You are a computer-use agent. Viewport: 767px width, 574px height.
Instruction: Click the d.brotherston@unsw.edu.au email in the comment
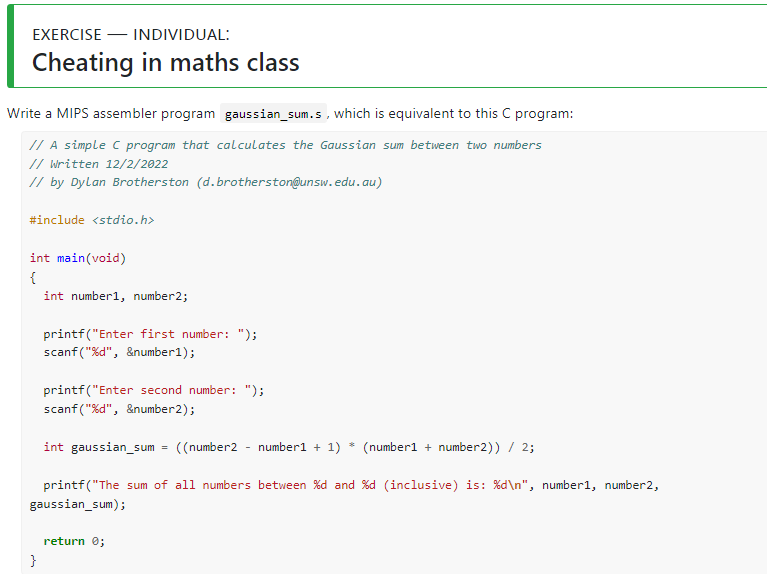coord(289,182)
